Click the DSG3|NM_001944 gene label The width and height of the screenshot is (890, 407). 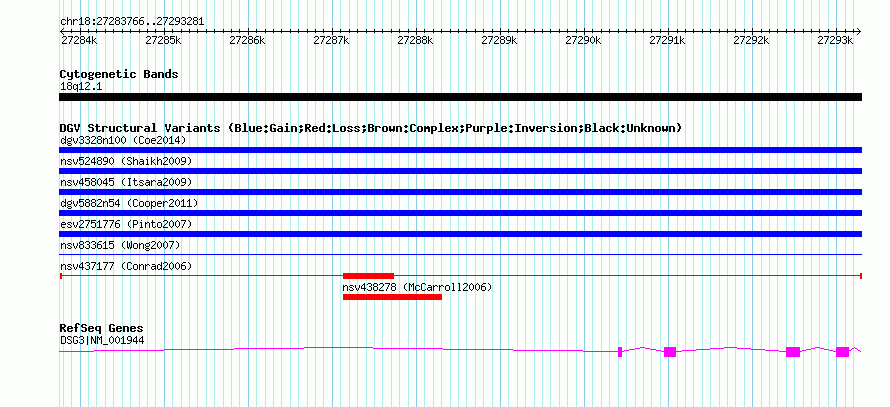[x=102, y=341]
